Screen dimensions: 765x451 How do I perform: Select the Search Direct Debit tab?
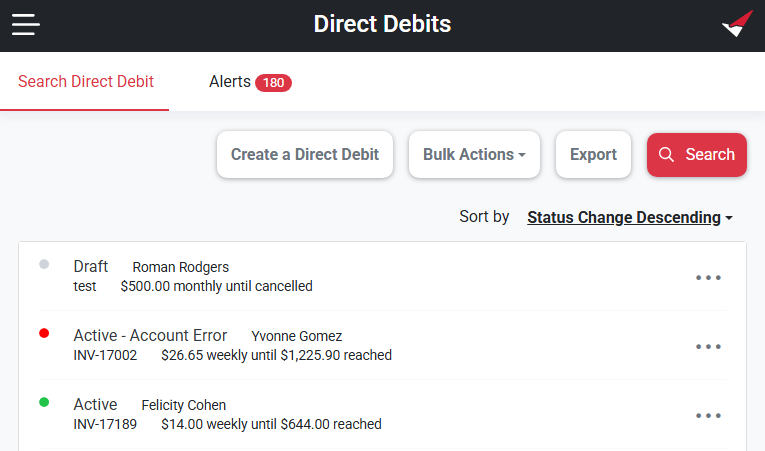[85, 82]
